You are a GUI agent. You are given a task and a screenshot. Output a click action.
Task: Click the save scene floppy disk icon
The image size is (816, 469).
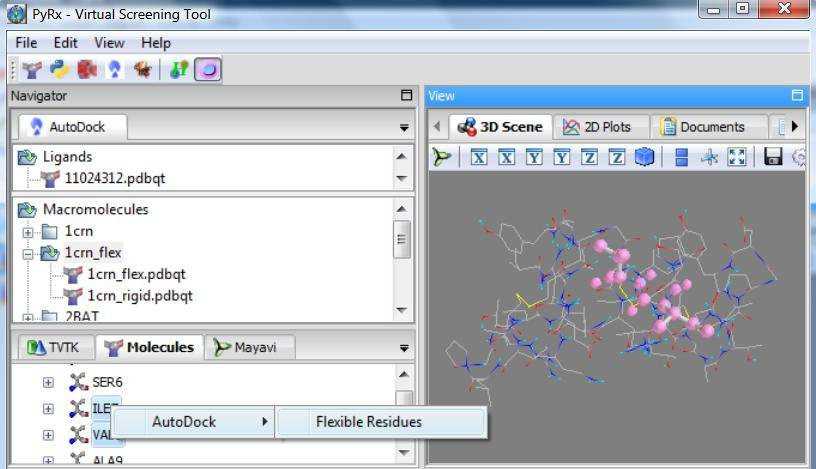pyautogui.click(x=773, y=157)
